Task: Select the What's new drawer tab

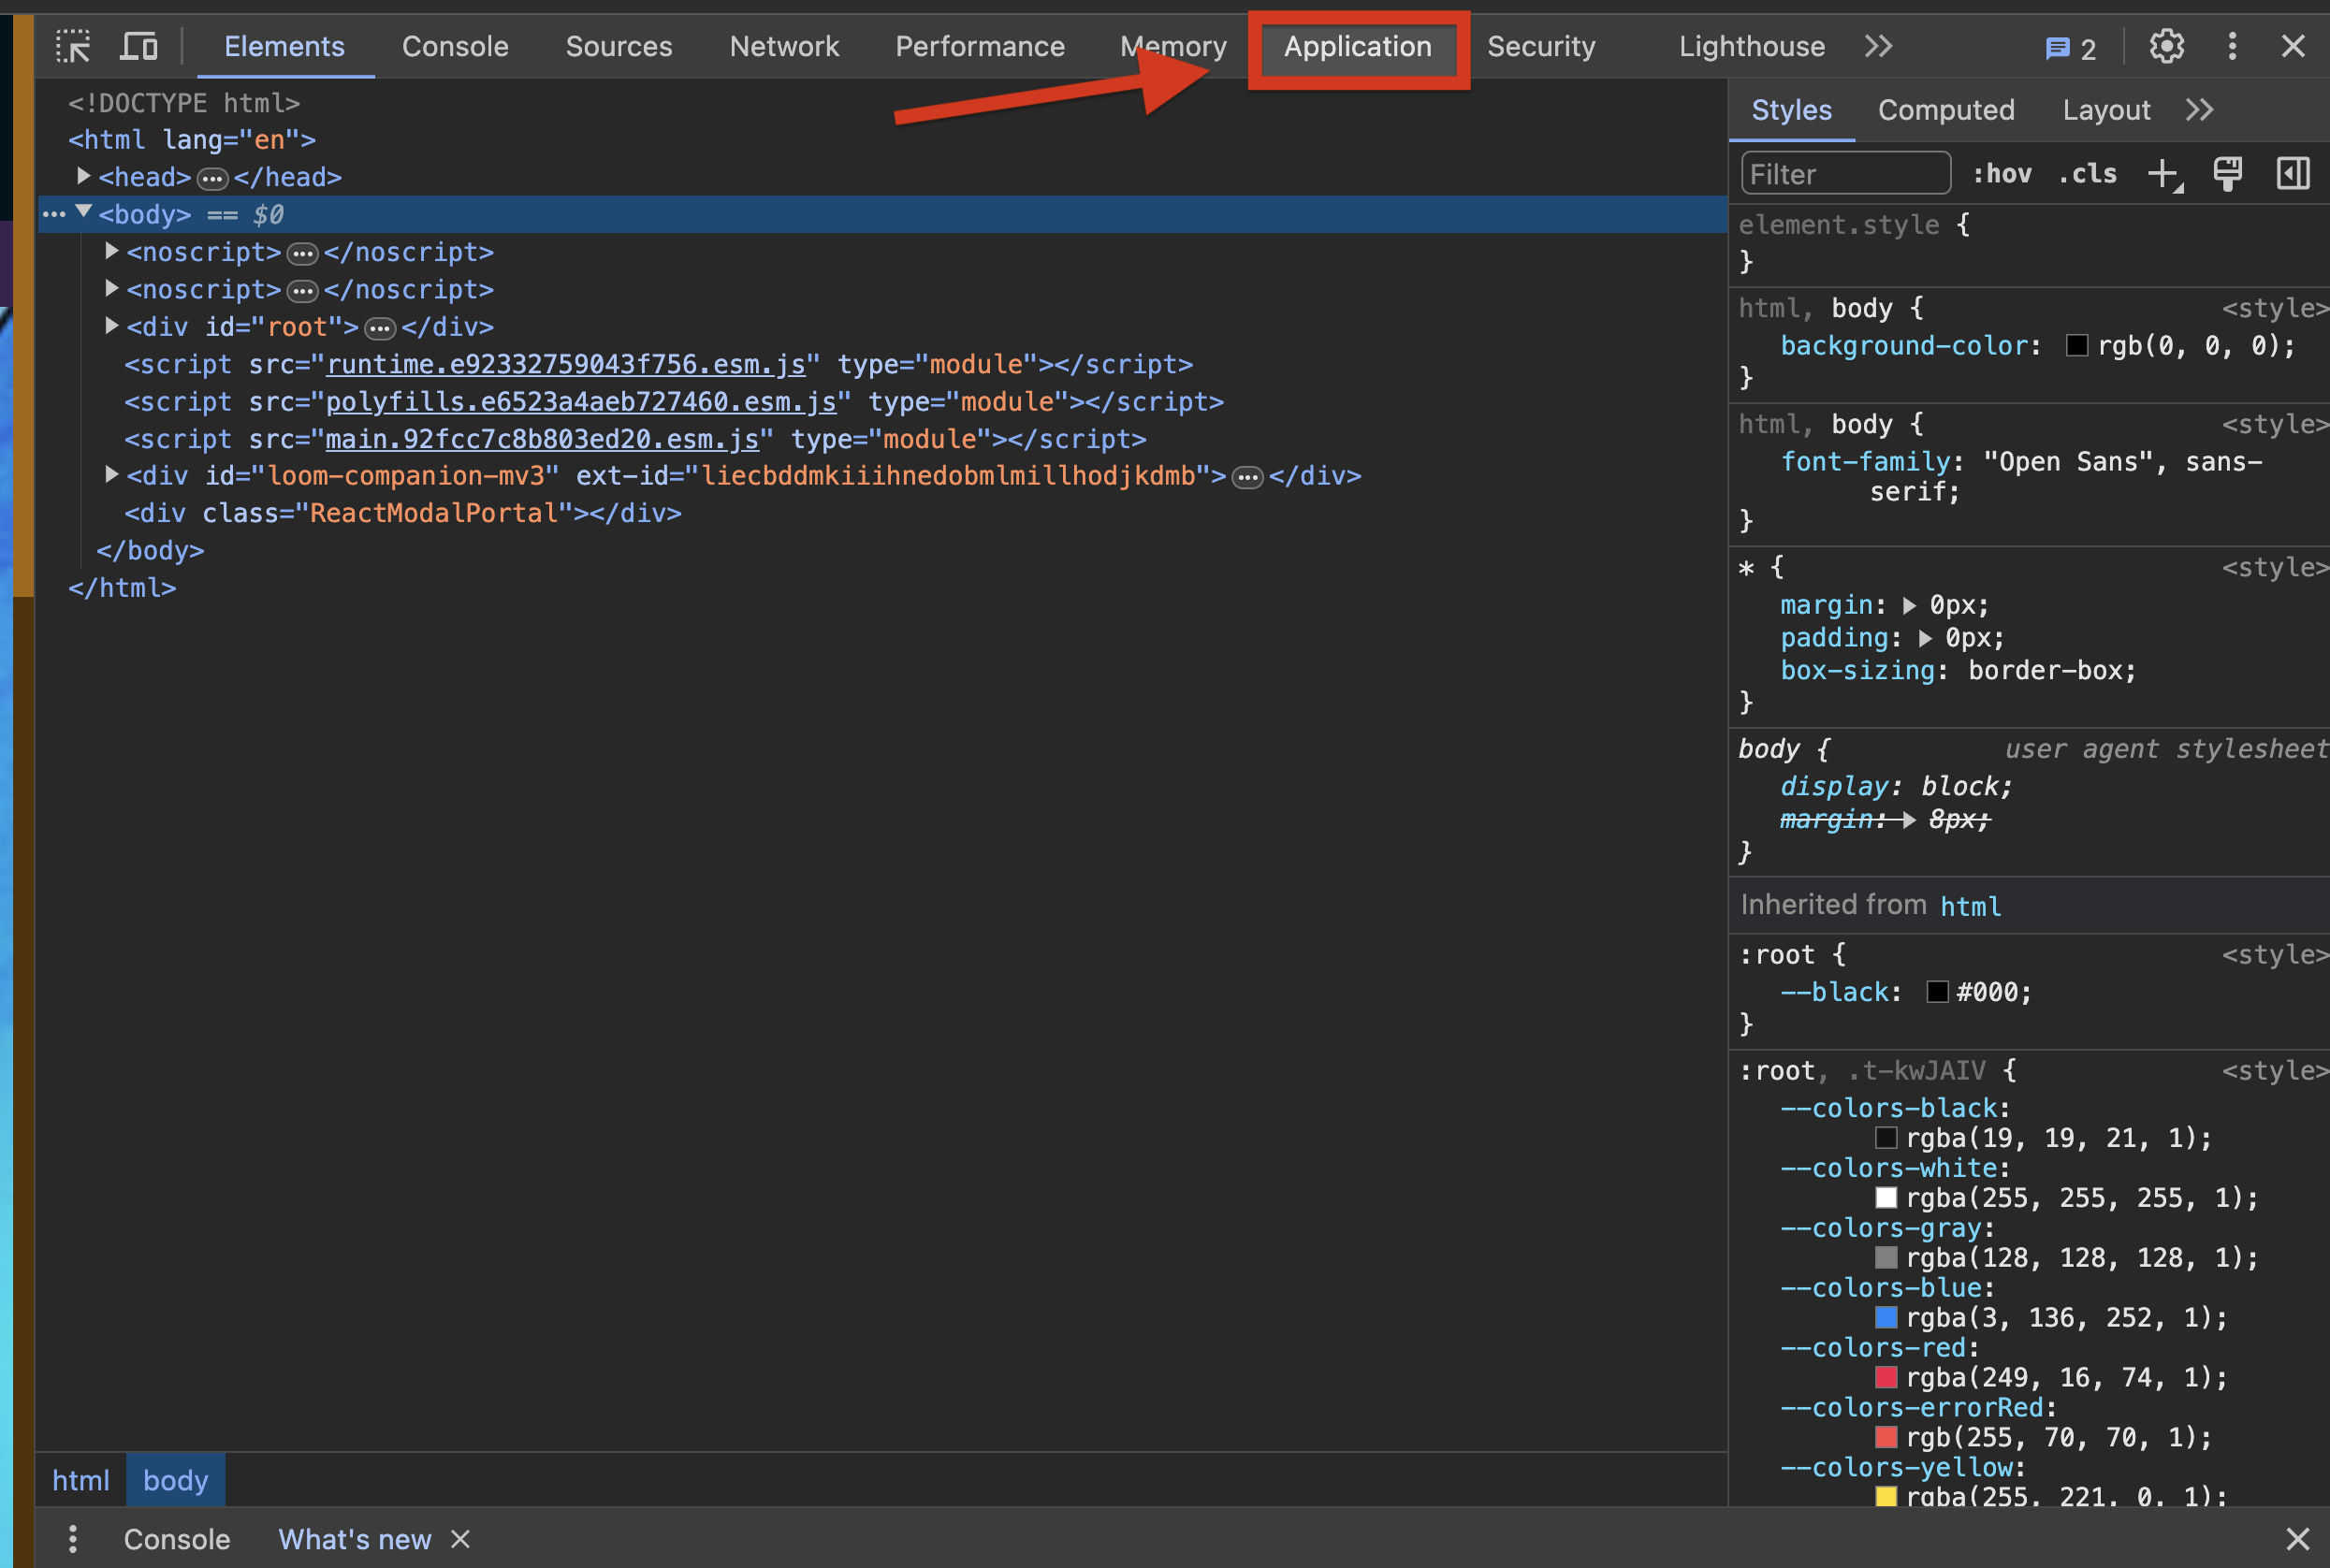Action: tap(355, 1539)
